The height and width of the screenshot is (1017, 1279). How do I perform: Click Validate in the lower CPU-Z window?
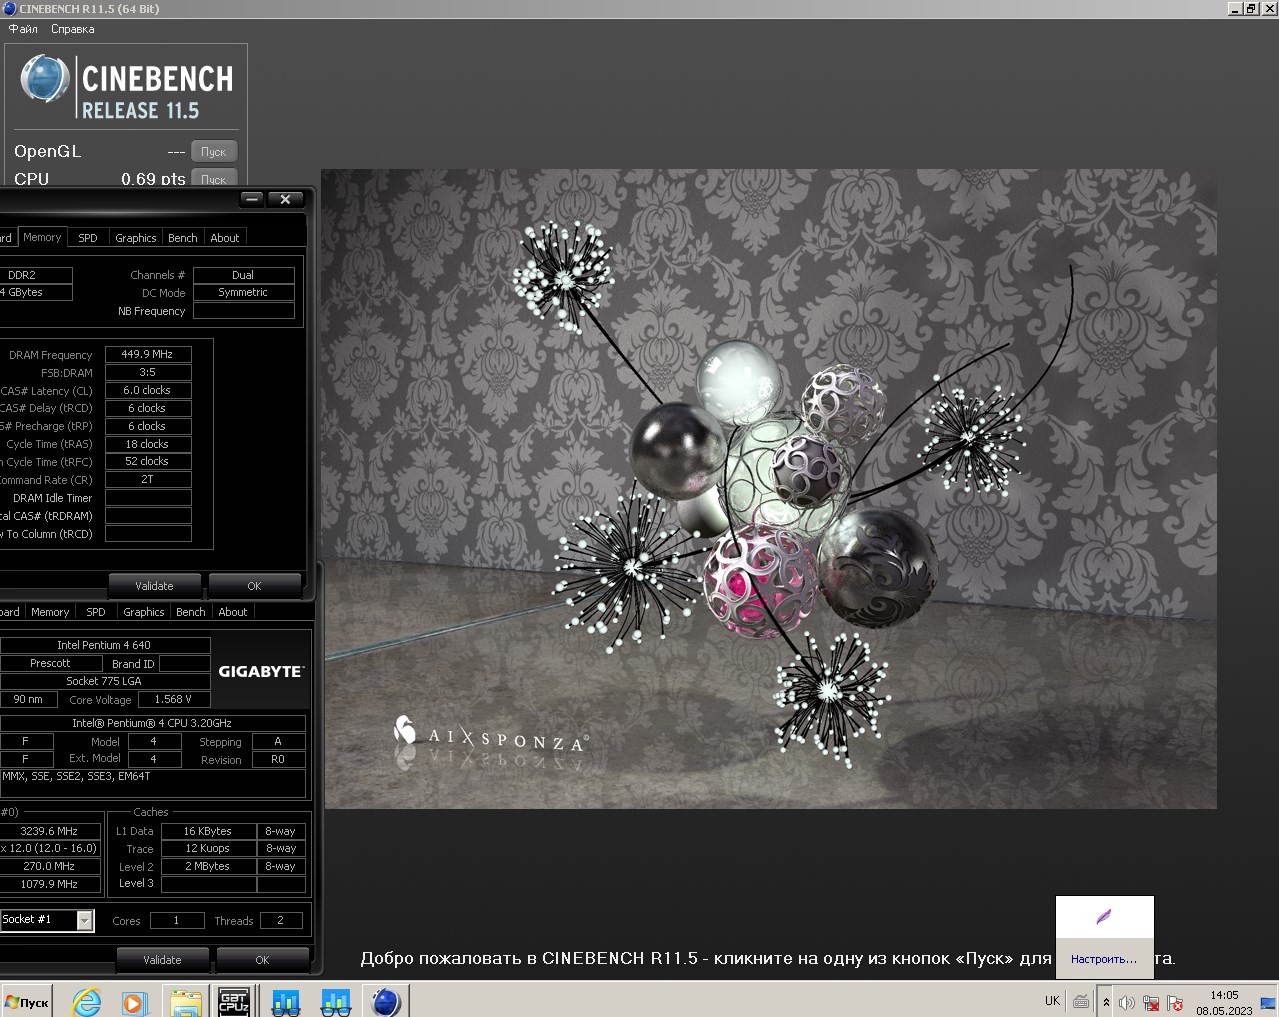[162, 960]
